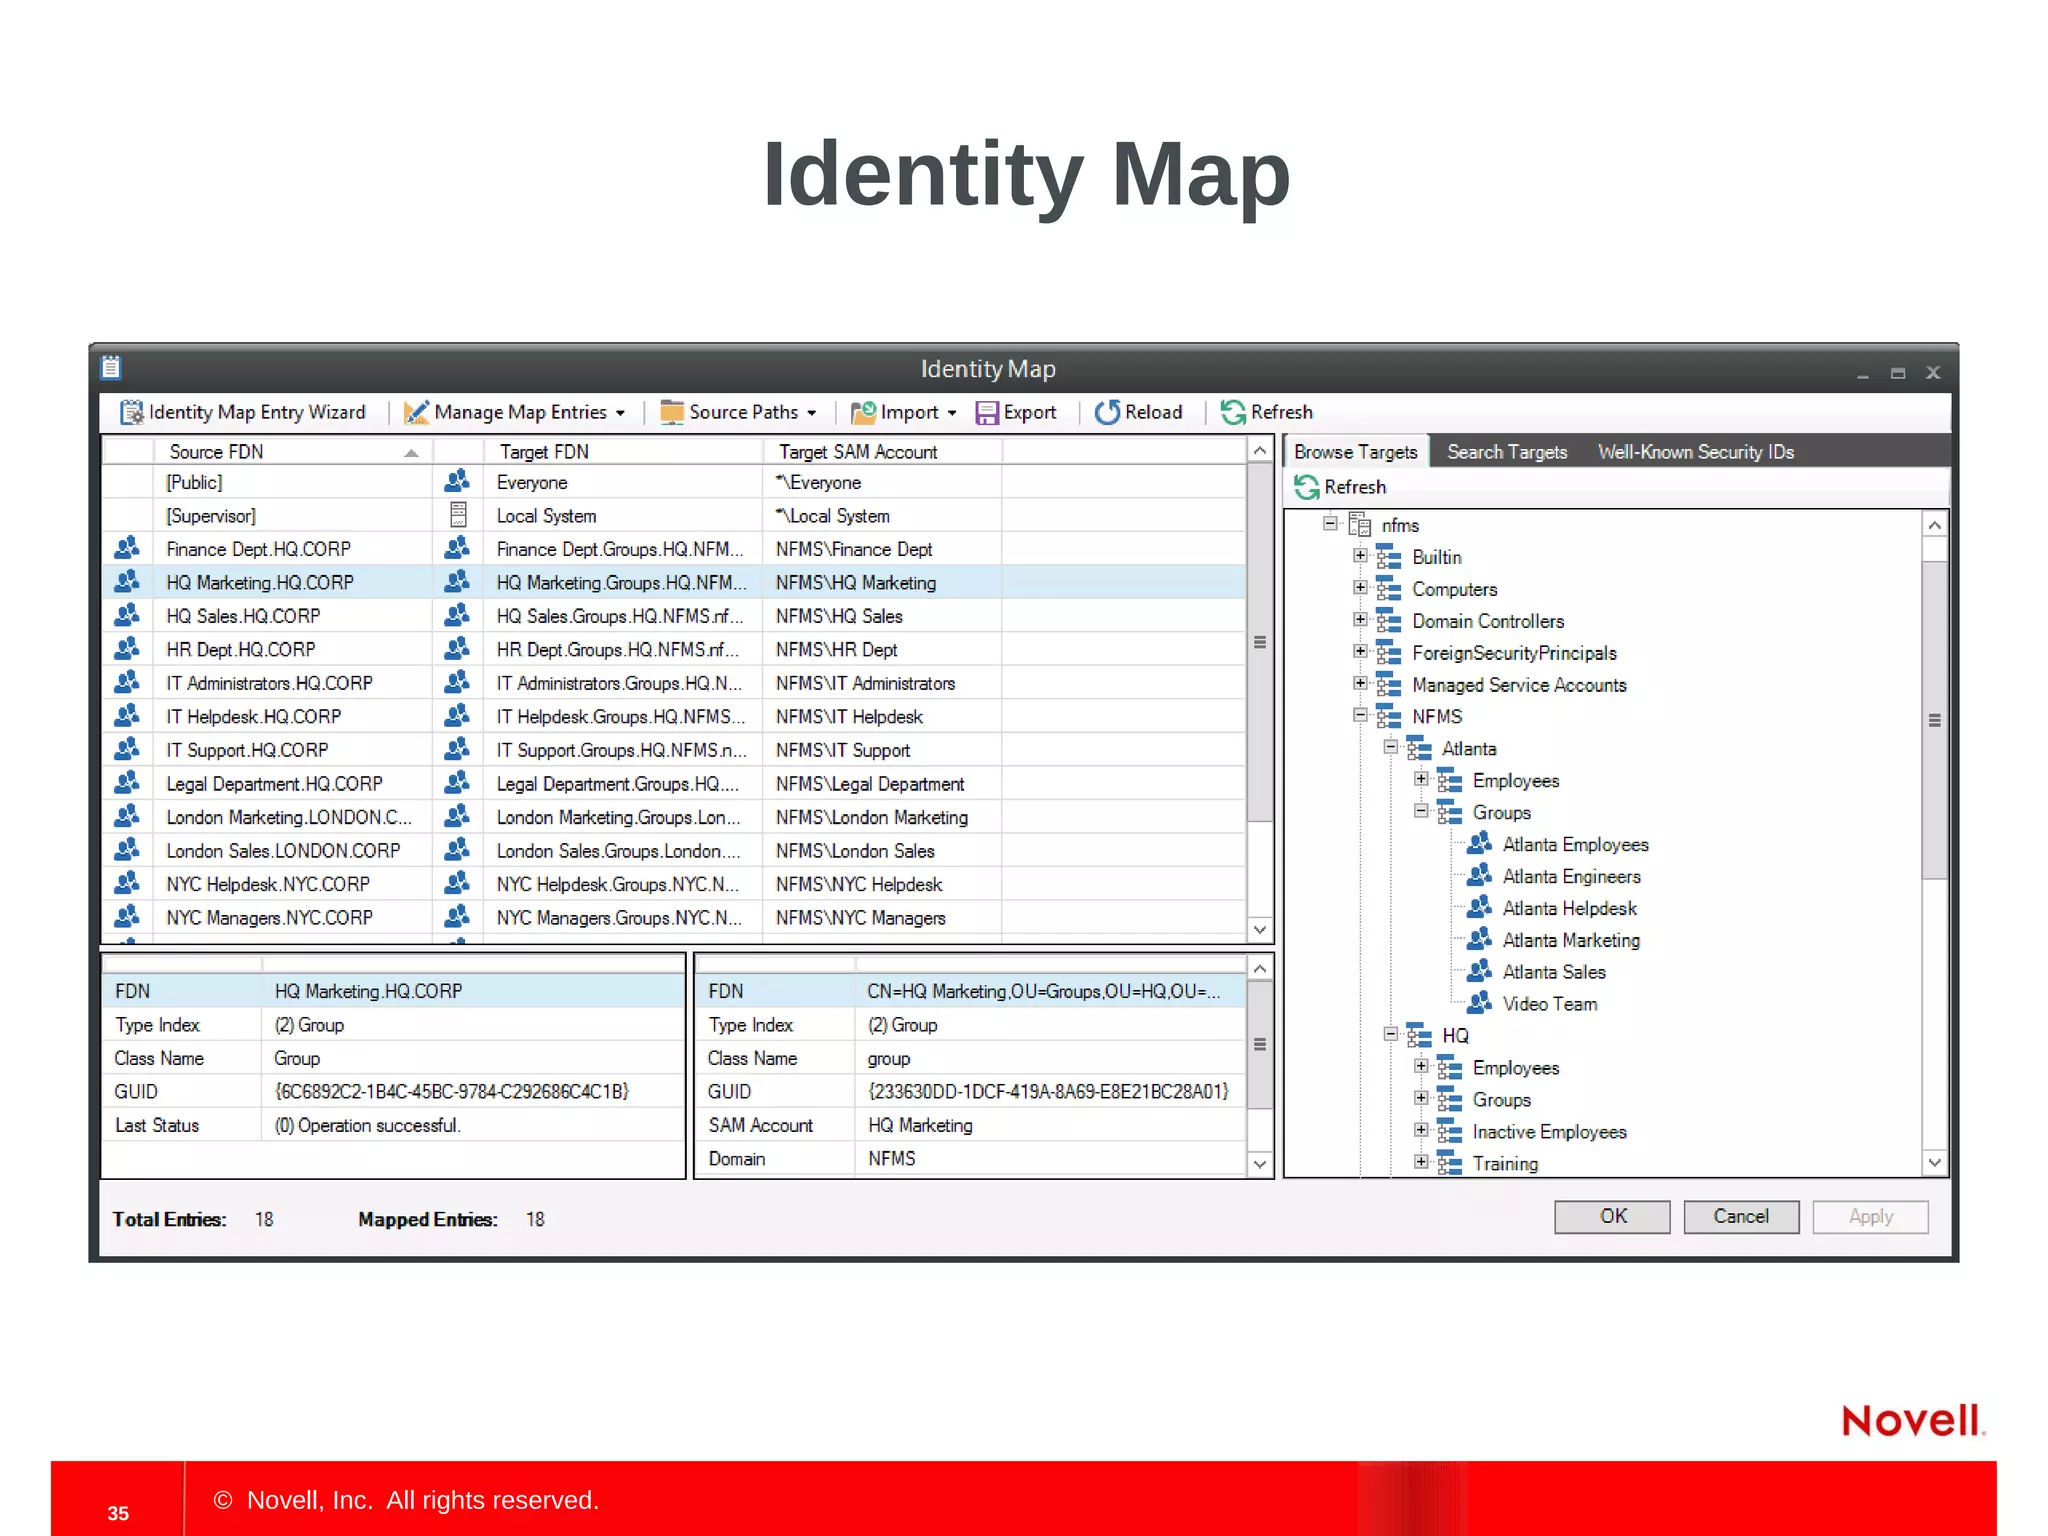Expand the Builtin tree node
Screen dimensions: 2048x1536
1360,555
